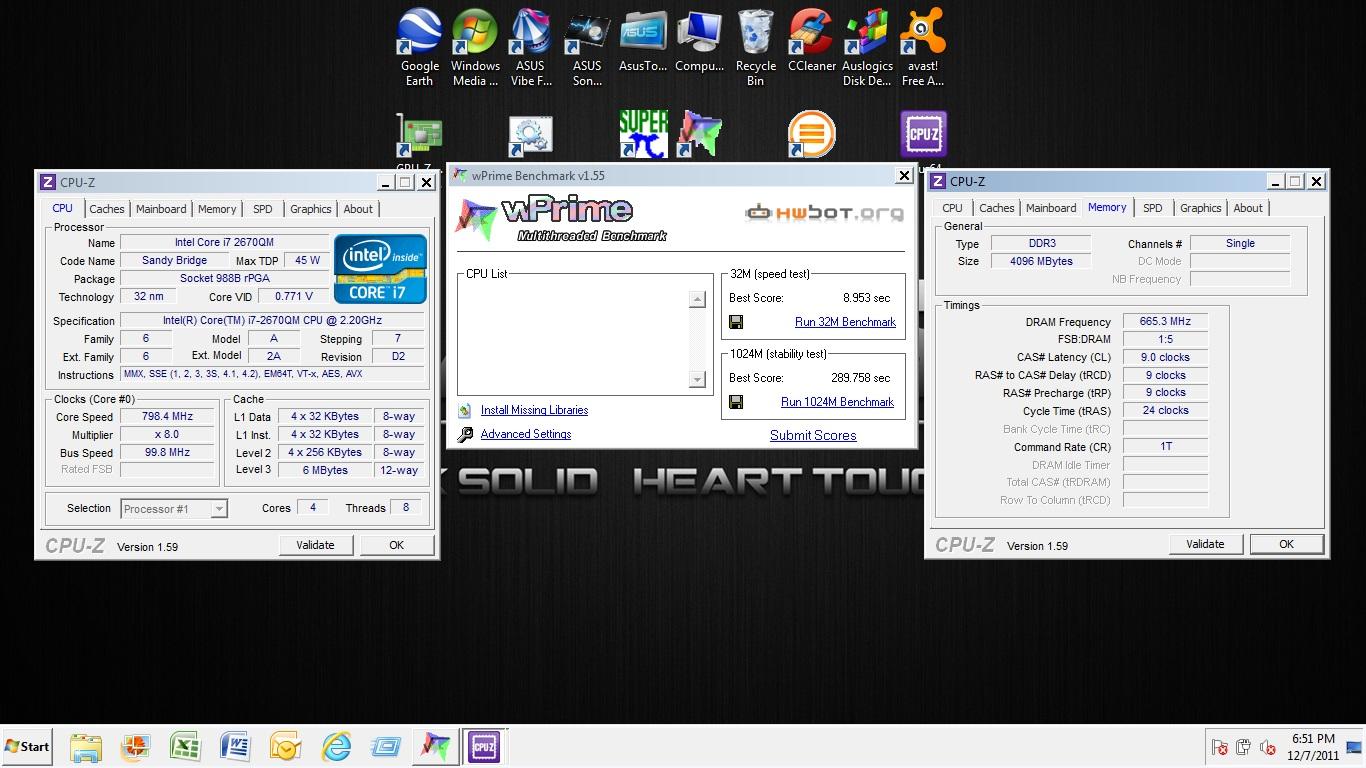Launch the wPrime desktop shortcut
This screenshot has width=1366, height=768.
(699, 135)
